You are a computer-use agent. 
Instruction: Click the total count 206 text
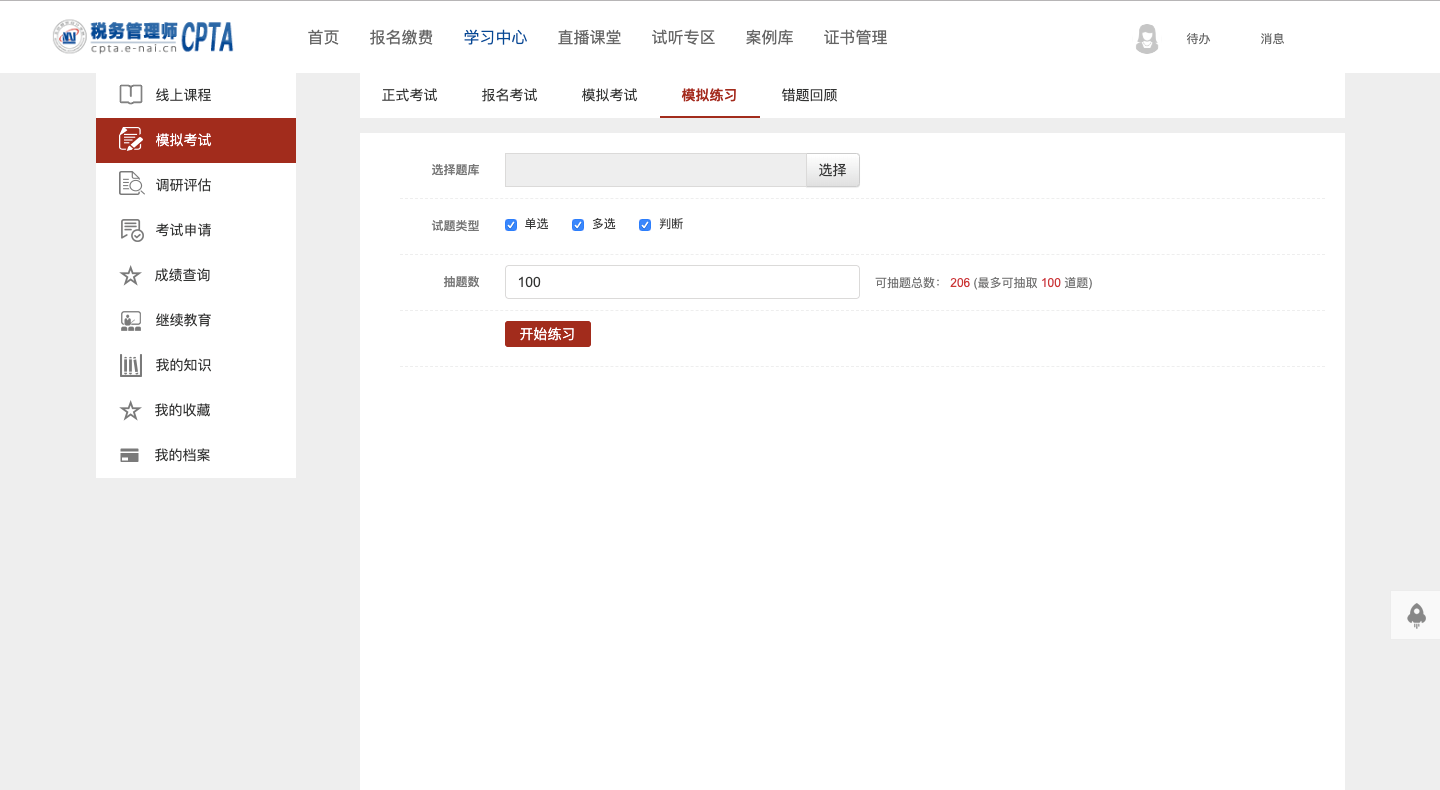click(x=960, y=283)
